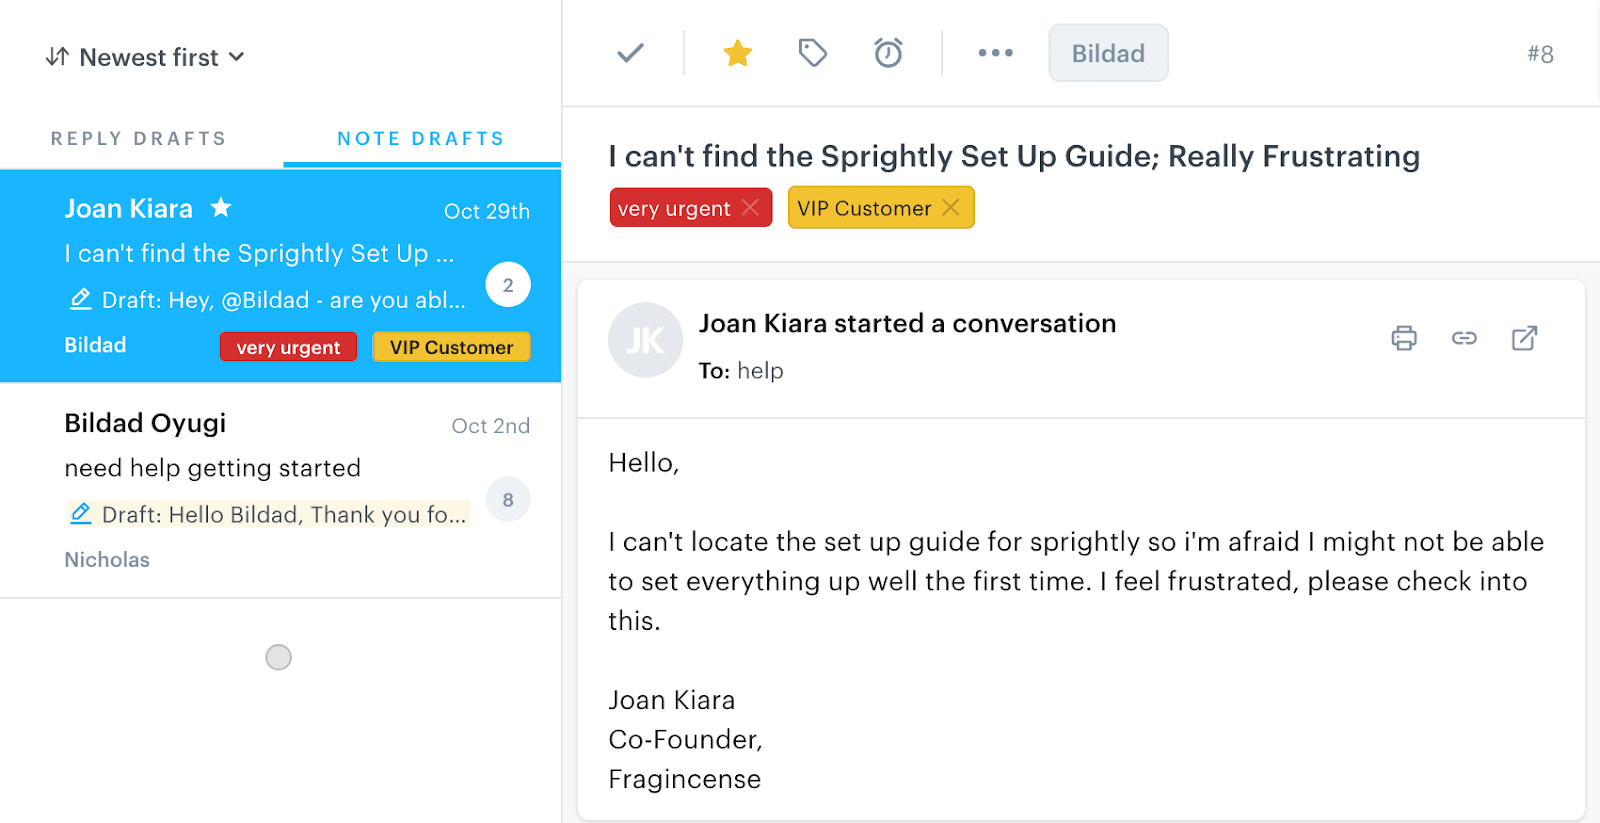The height and width of the screenshot is (823, 1600).
Task: Click the sort arrows icon
Action: [x=57, y=57]
